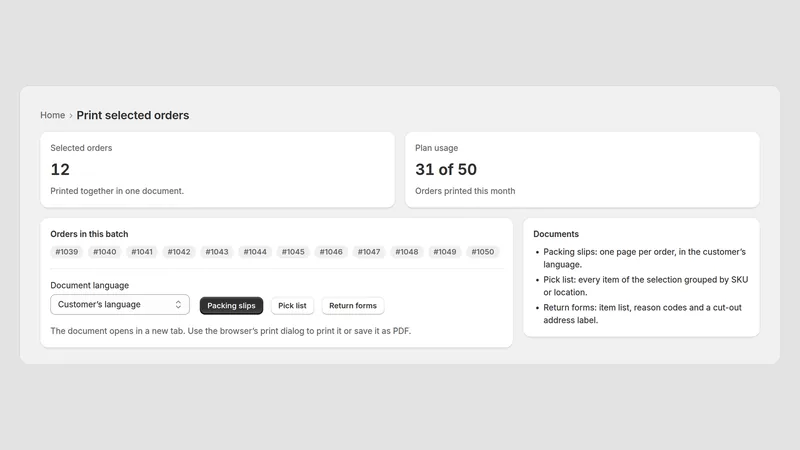This screenshot has width=800, height=450.
Task: Click the Return forms description bullet
Action: pos(642,314)
